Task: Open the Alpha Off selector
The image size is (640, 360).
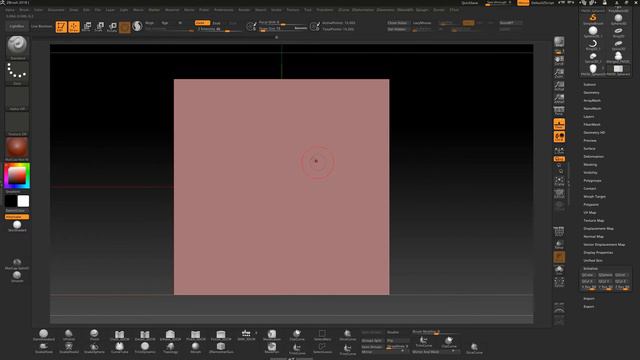Action: (17, 97)
